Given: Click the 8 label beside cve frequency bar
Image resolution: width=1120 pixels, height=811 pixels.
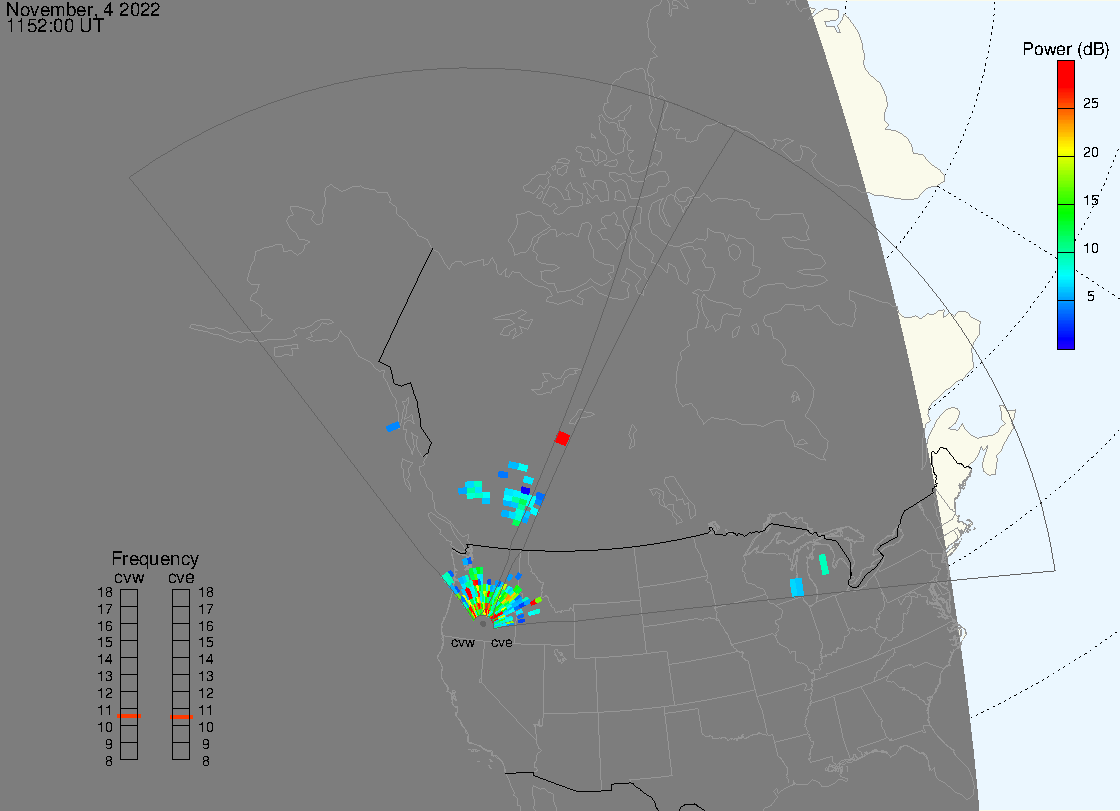Looking at the screenshot, I should point(206,762).
